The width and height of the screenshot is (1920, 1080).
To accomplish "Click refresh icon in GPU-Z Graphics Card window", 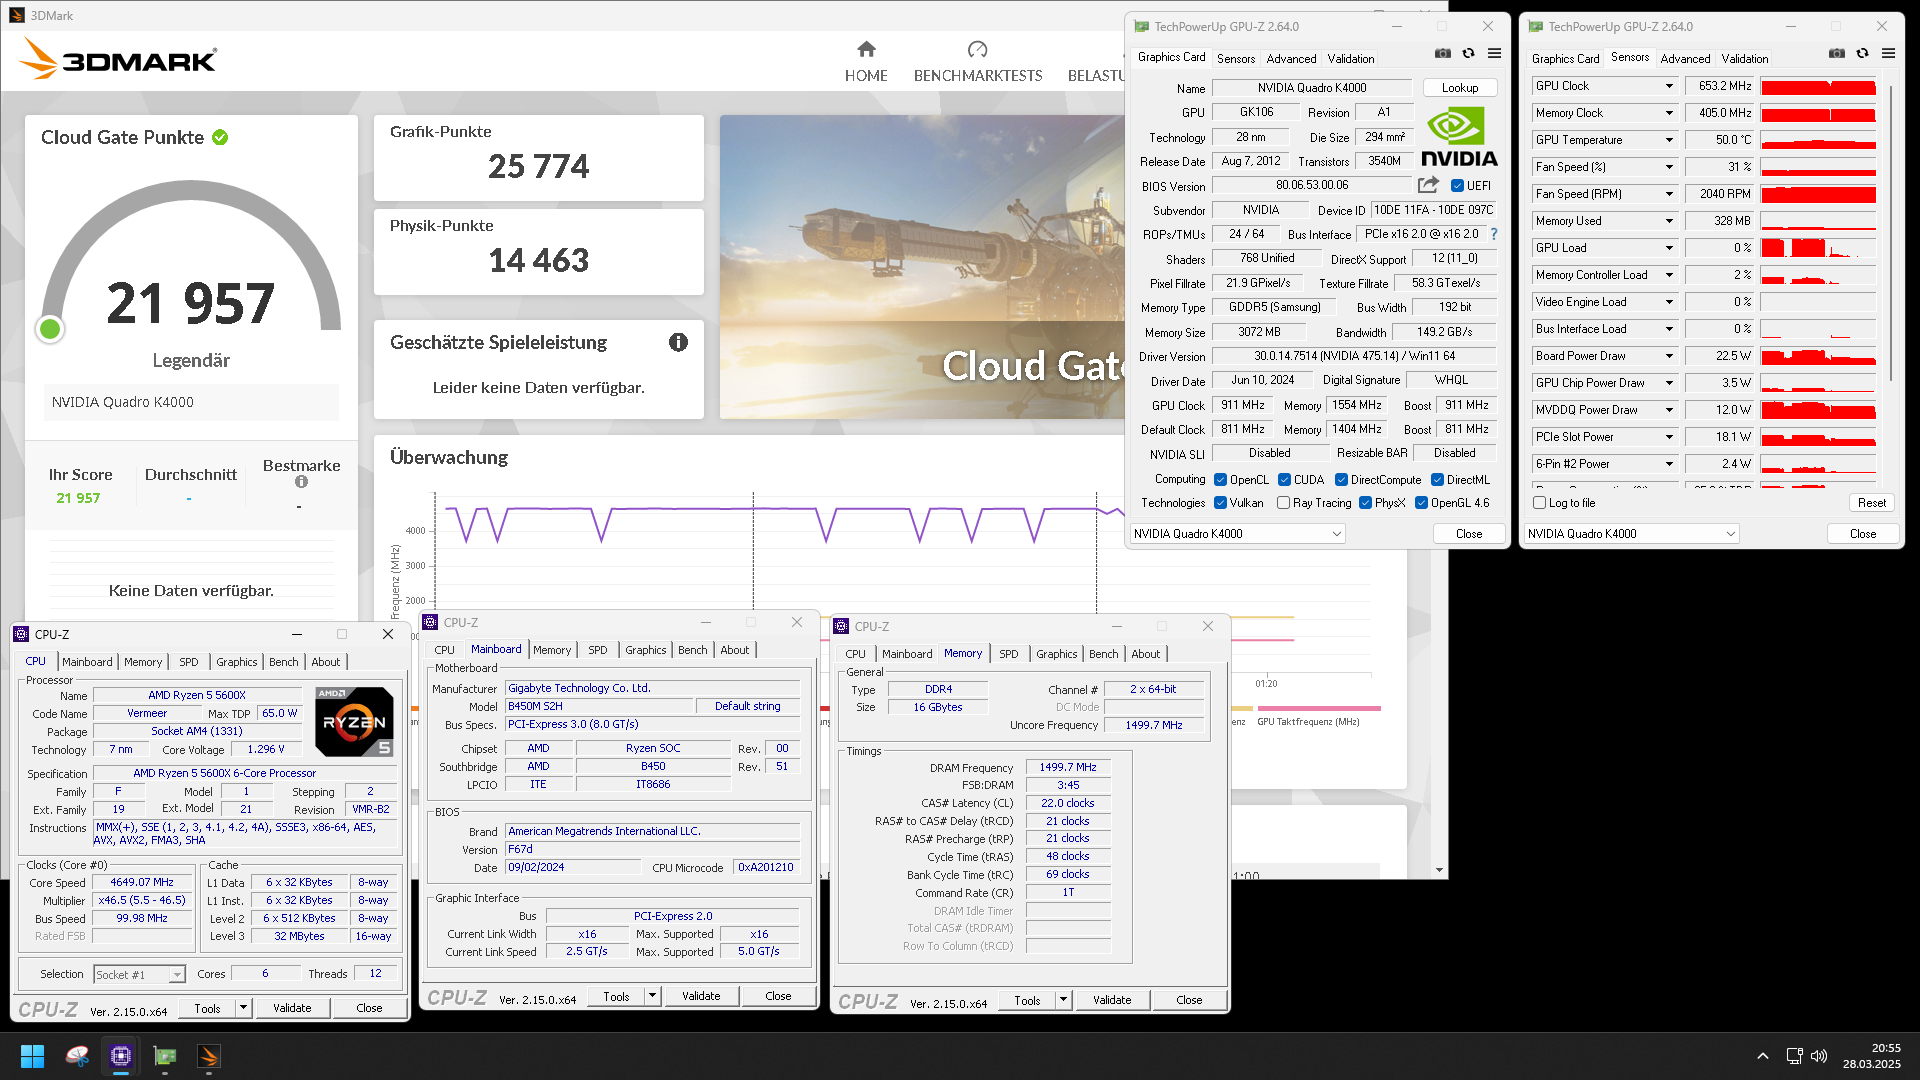I will (x=1468, y=54).
